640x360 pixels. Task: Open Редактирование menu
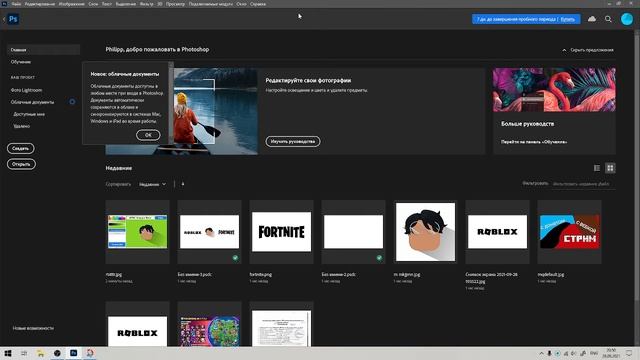40,4
